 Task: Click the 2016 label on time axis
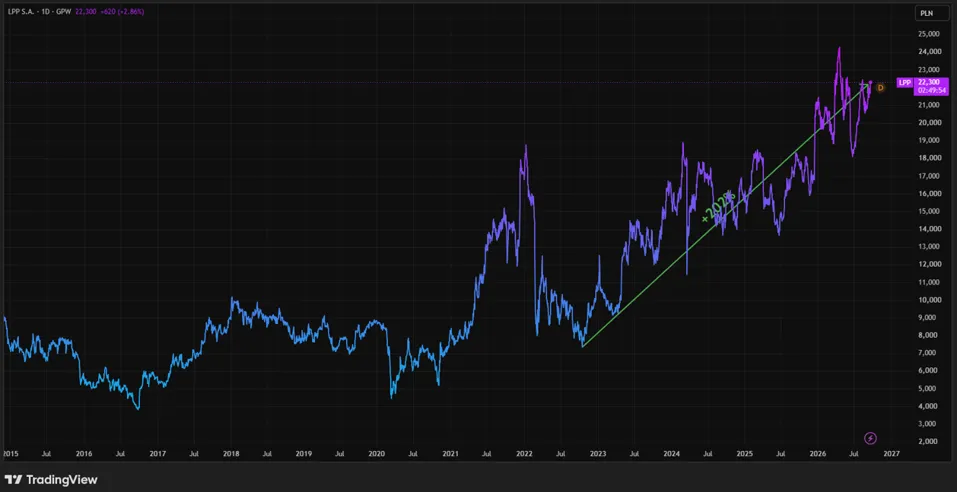(x=84, y=454)
